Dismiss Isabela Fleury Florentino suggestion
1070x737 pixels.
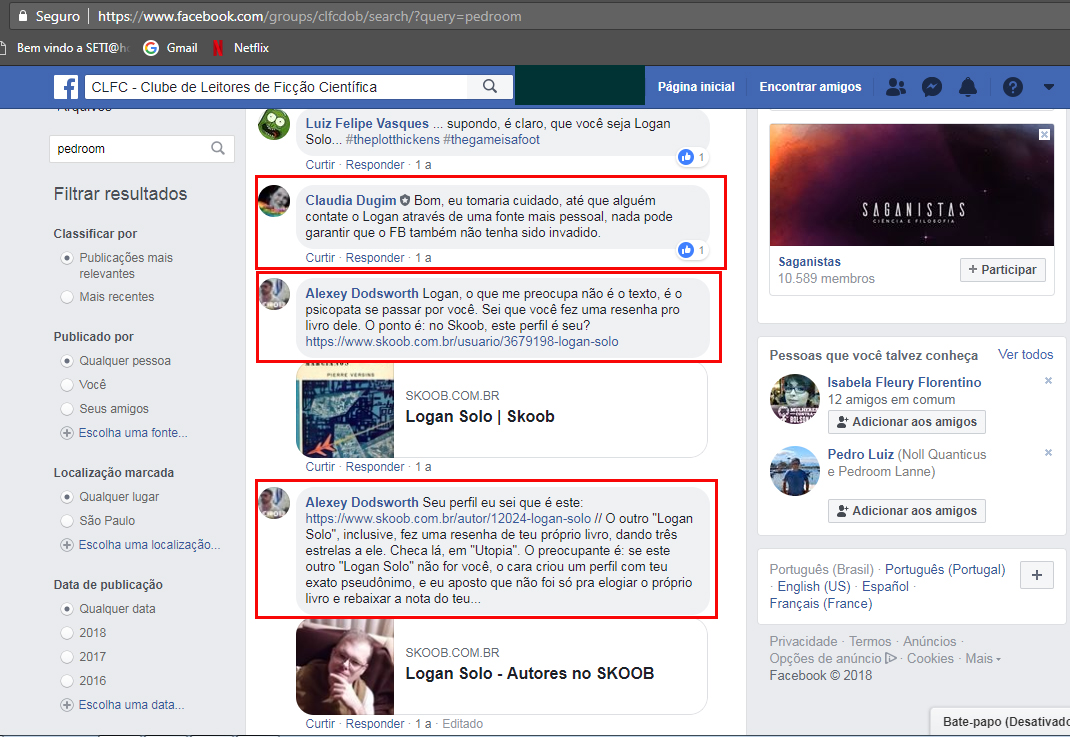pos(1048,381)
